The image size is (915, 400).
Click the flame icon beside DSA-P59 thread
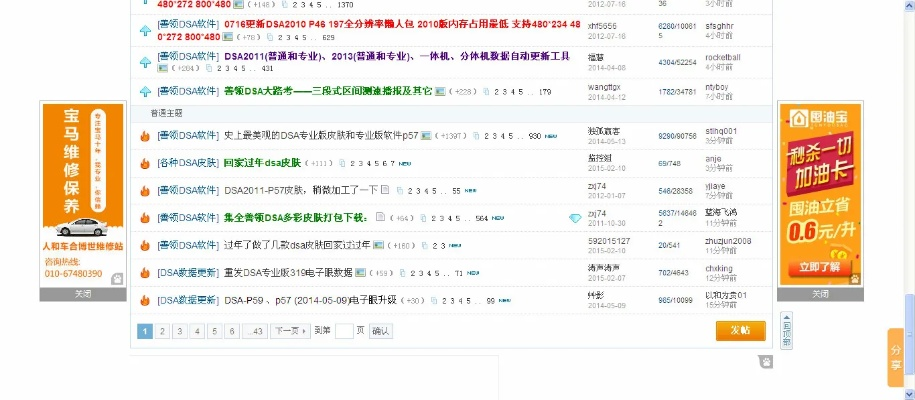click(x=145, y=300)
